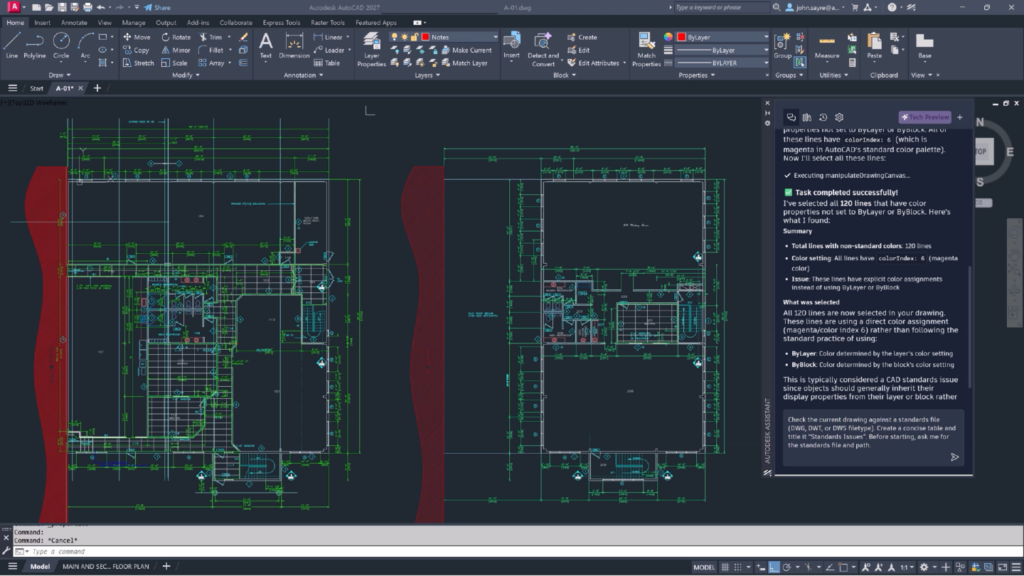Select the Polyline tool

tap(35, 46)
